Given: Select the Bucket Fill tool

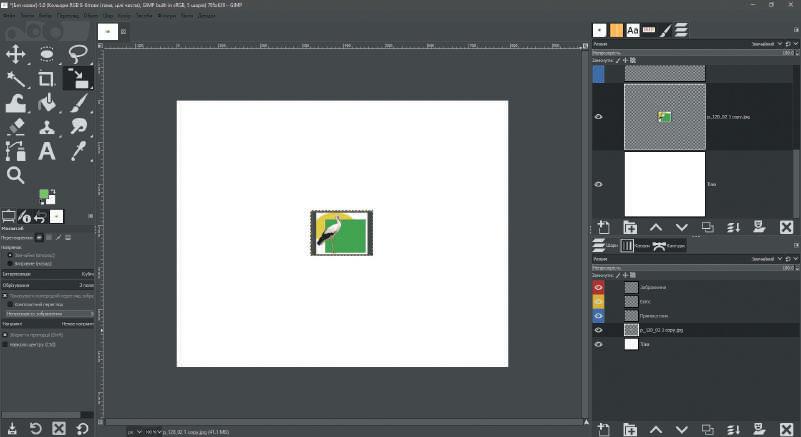Looking at the screenshot, I should [46, 103].
